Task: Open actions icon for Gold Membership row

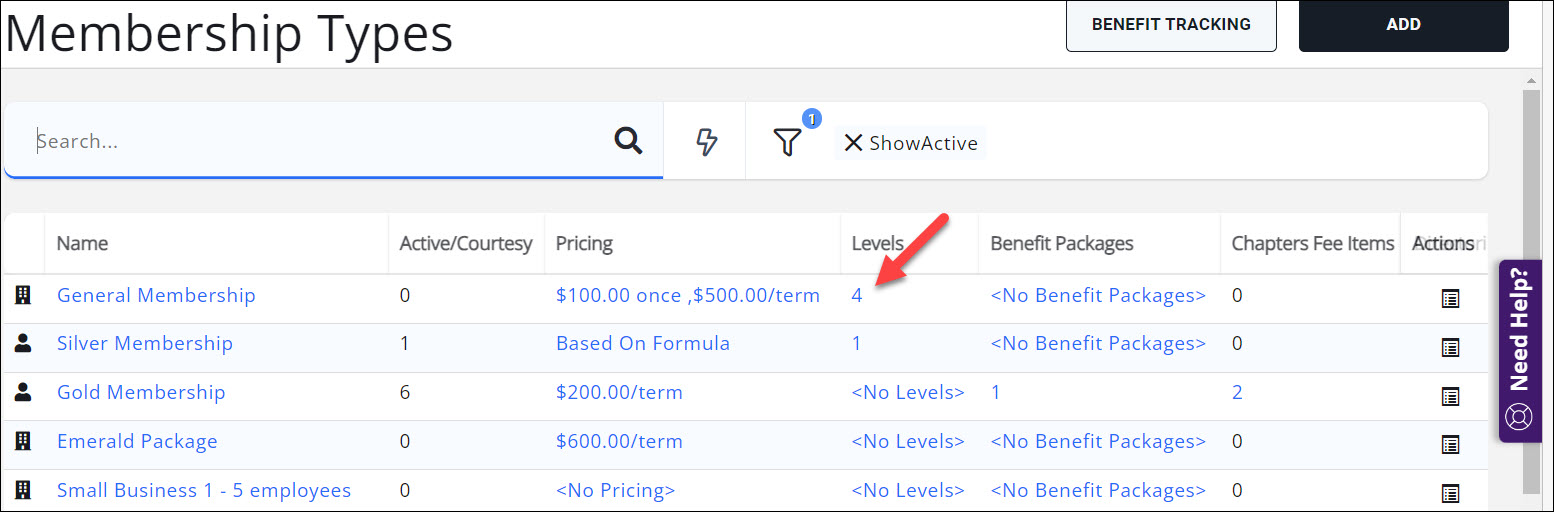Action: (1450, 396)
